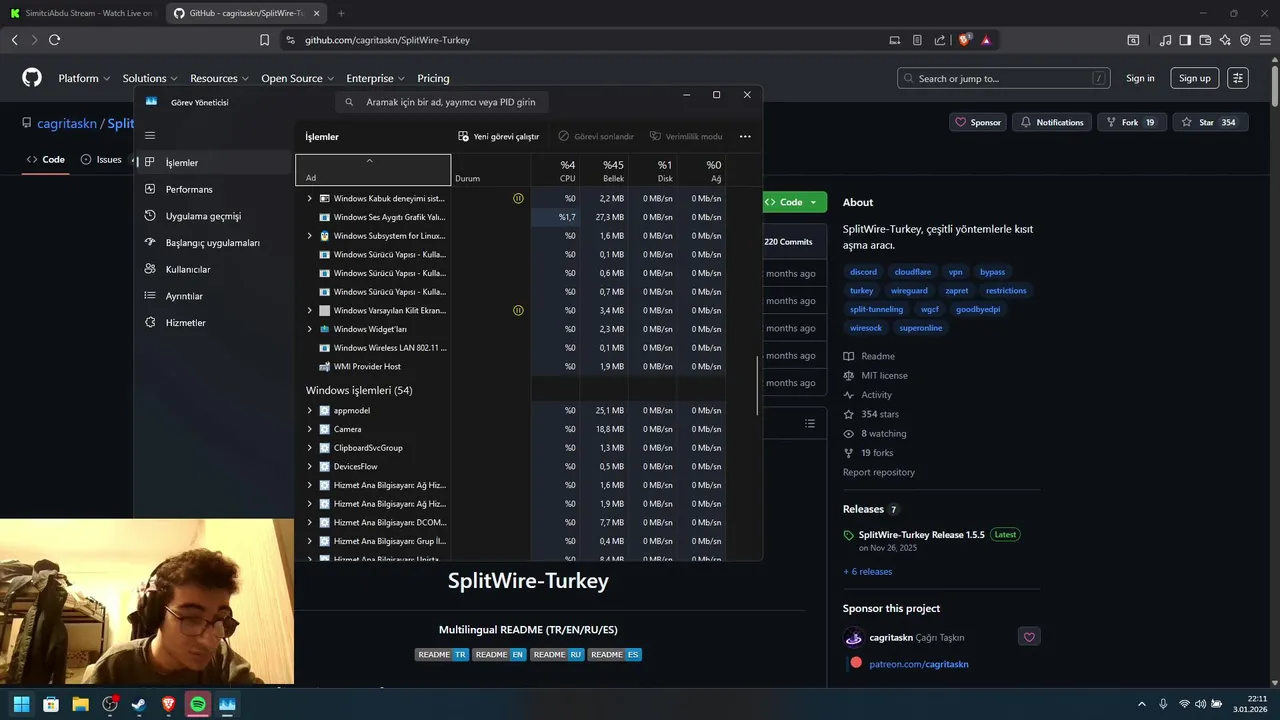
Task: Toggle Verimlilik modu in Task Manager
Action: pyautogui.click(x=686, y=136)
